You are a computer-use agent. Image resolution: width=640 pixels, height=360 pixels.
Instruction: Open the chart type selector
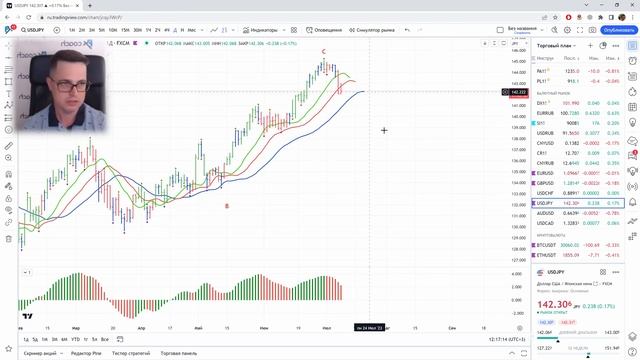(214, 30)
